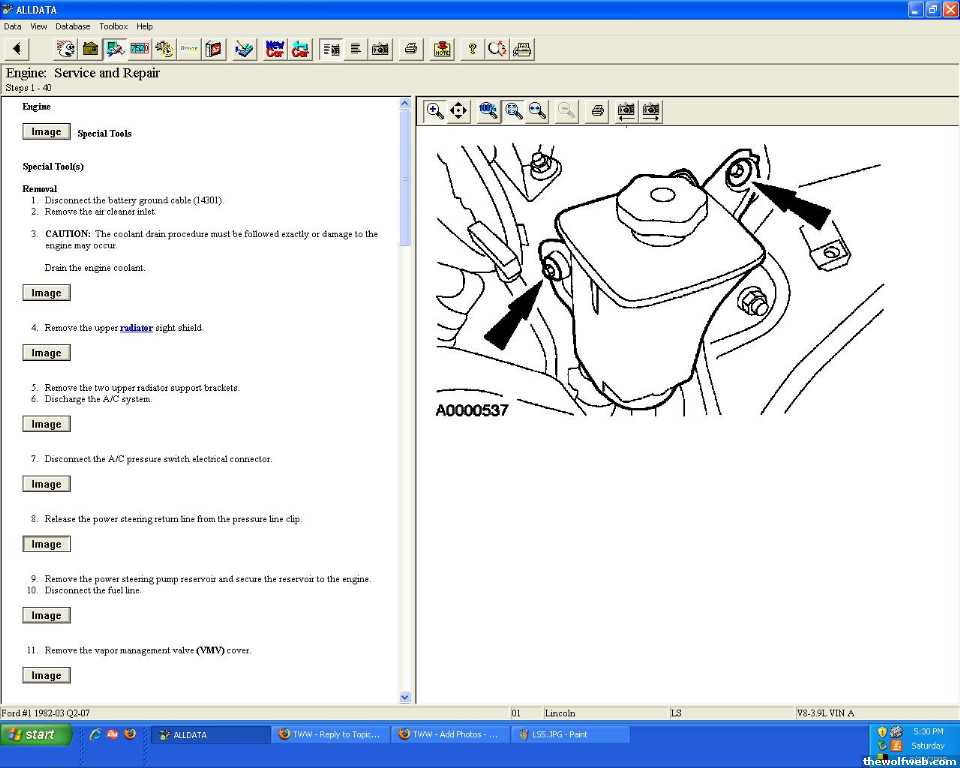The width and height of the screenshot is (960, 768).
Task: Open the Windows Start button
Action: coord(36,734)
